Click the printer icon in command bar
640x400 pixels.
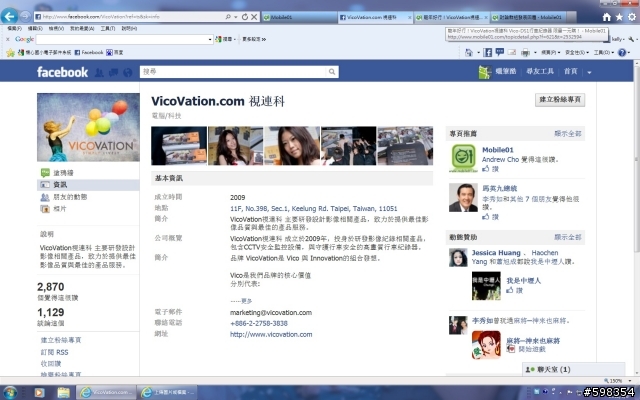pyautogui.click(x=525, y=52)
